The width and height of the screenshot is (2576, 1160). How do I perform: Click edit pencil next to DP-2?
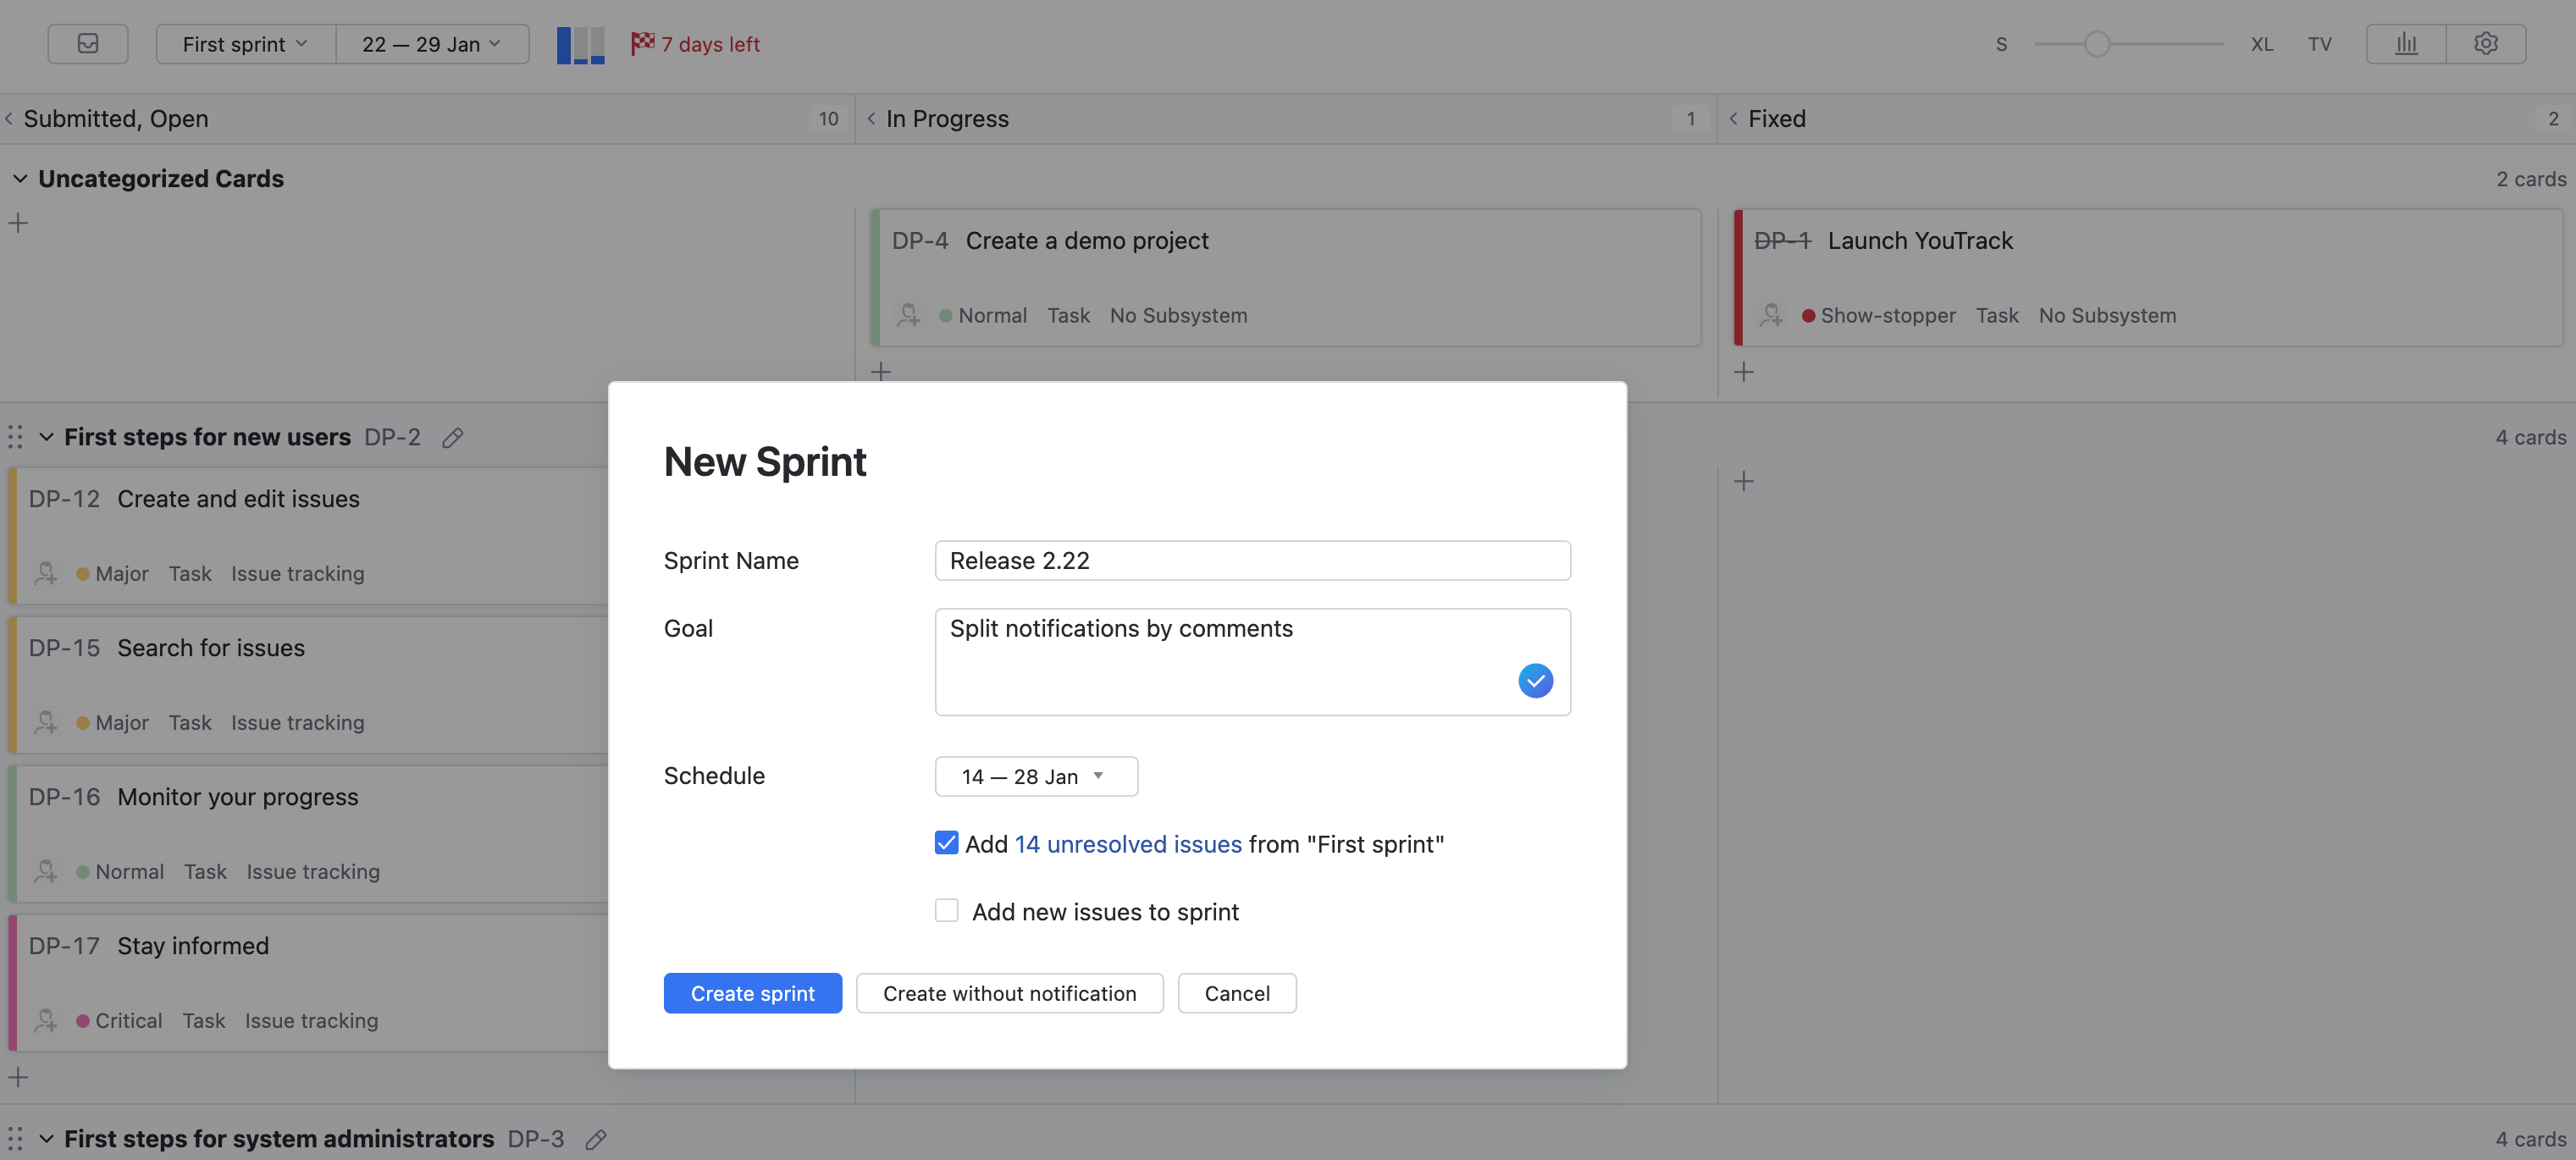click(x=453, y=438)
